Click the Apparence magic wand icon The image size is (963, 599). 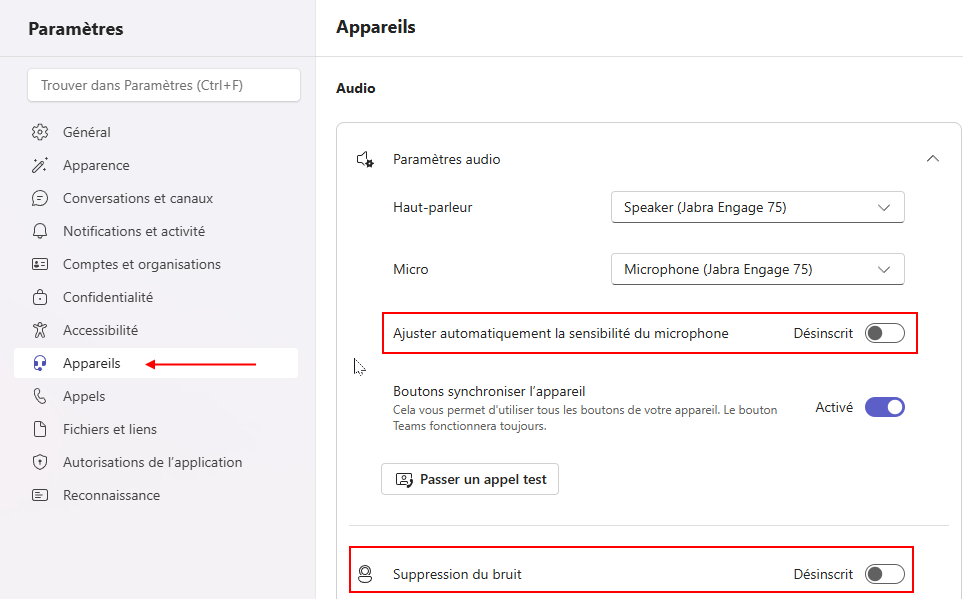click(x=40, y=165)
